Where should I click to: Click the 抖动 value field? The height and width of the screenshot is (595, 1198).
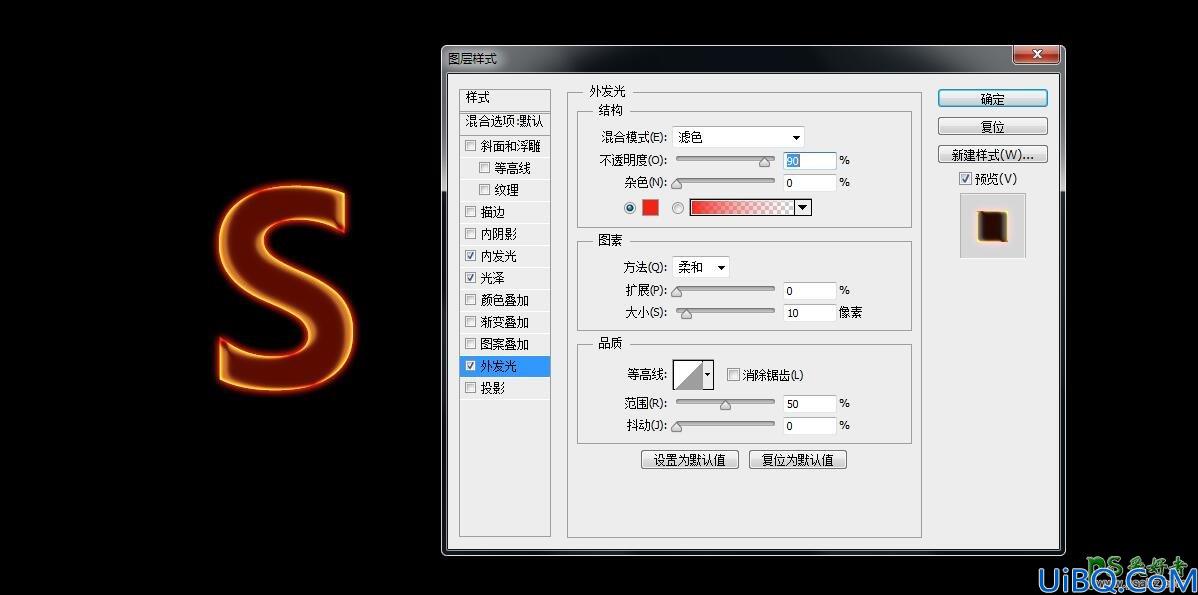coord(810,425)
